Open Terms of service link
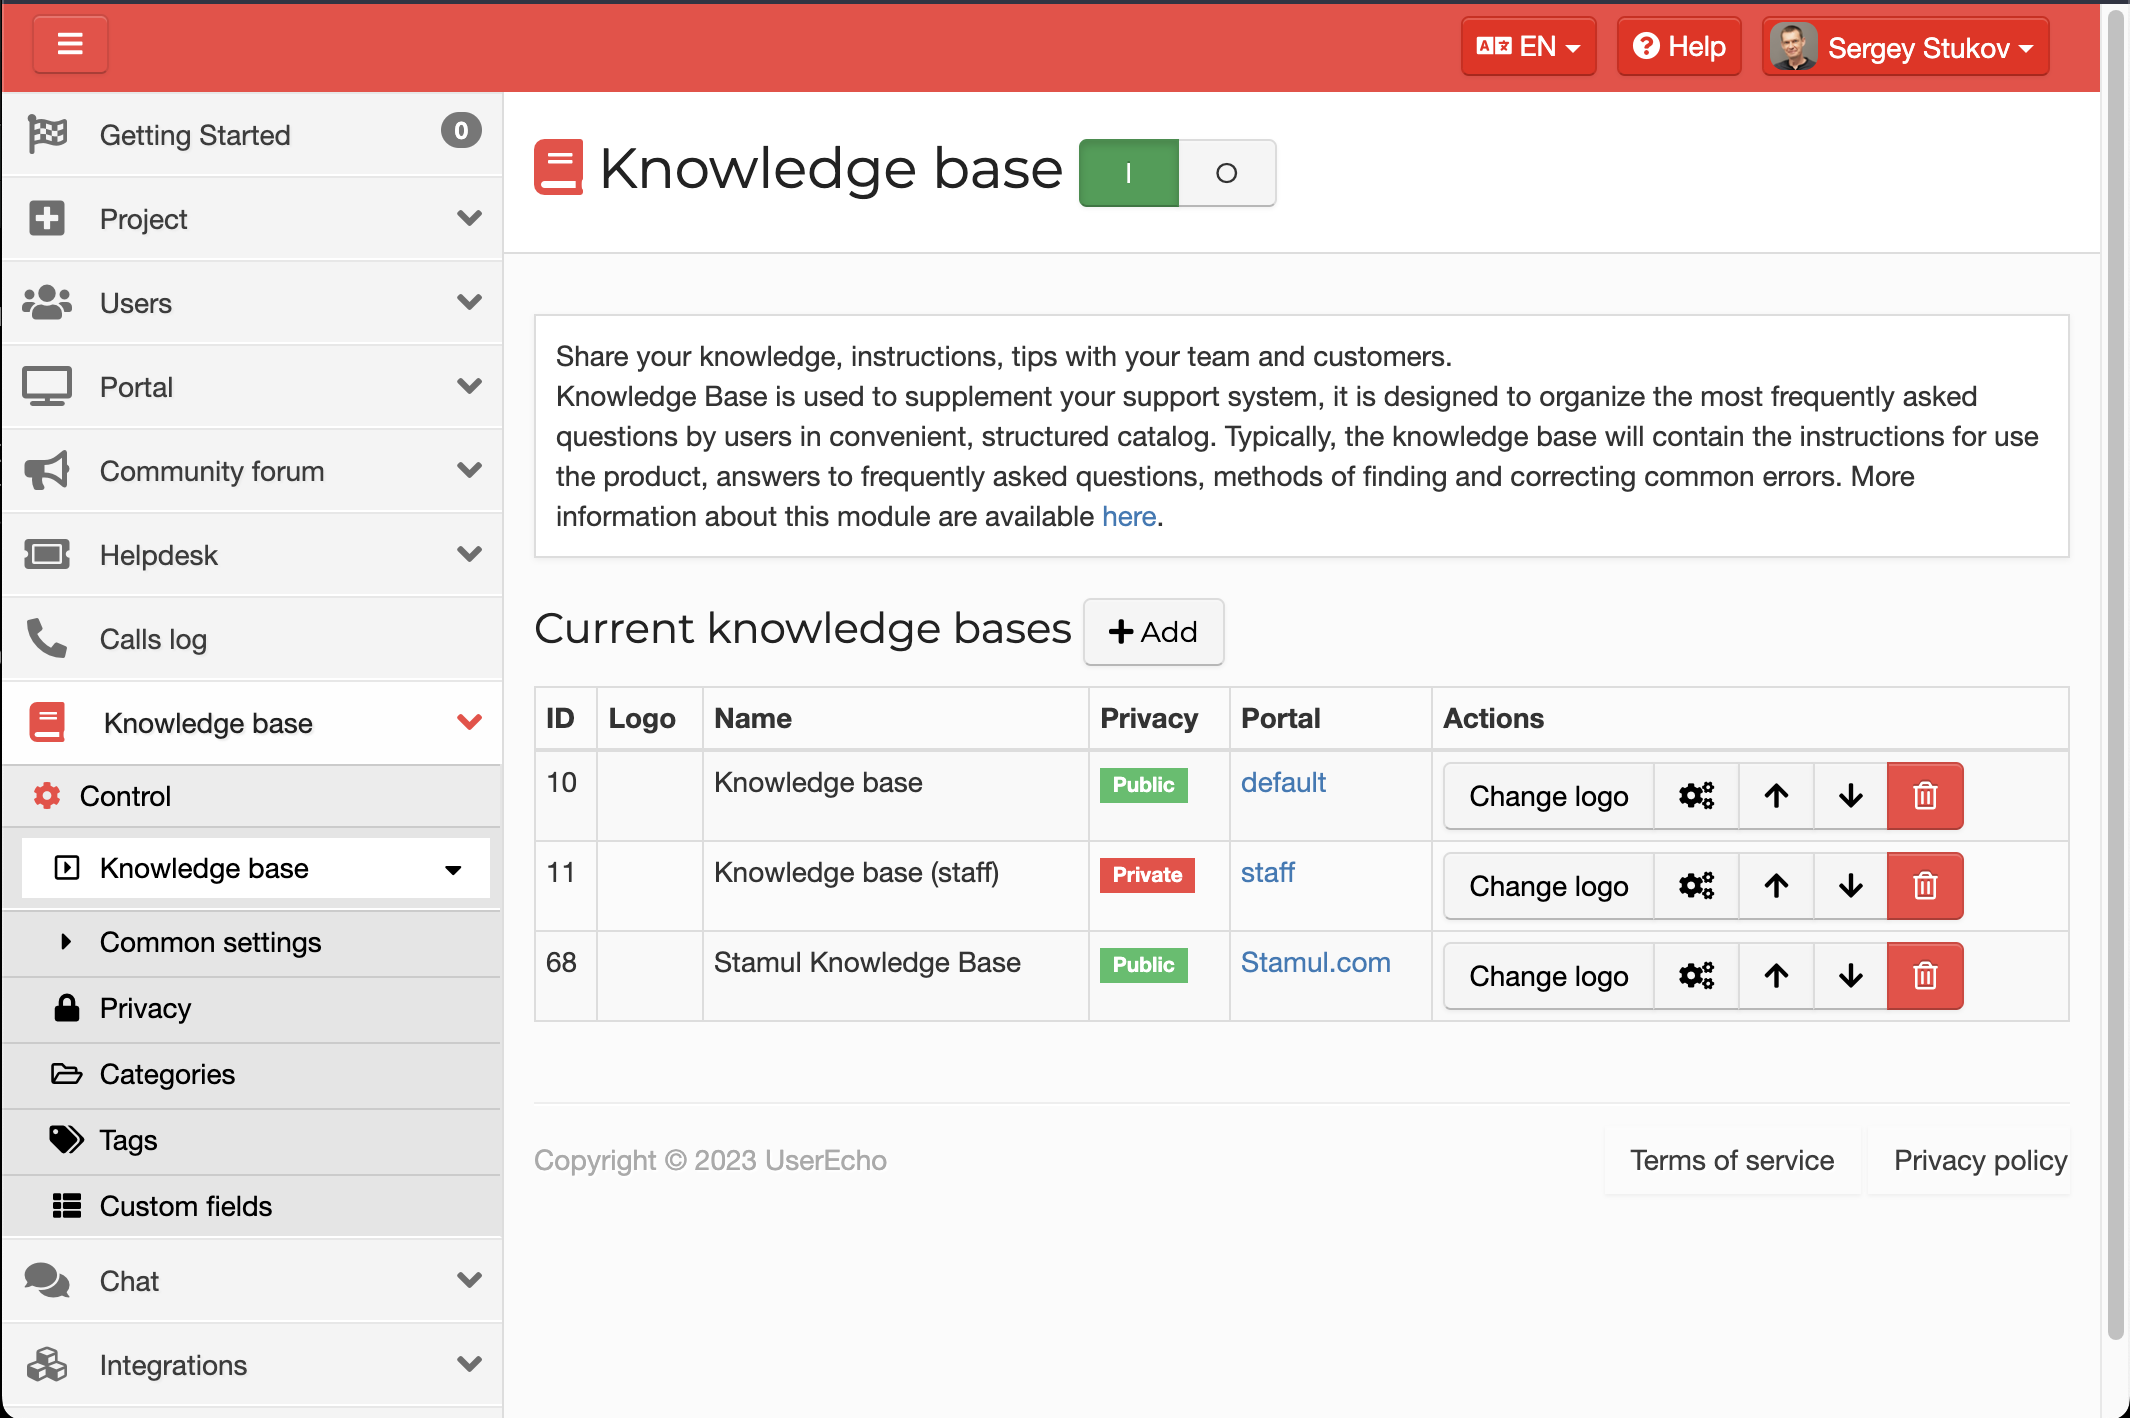The width and height of the screenshot is (2130, 1418). tap(1732, 1160)
